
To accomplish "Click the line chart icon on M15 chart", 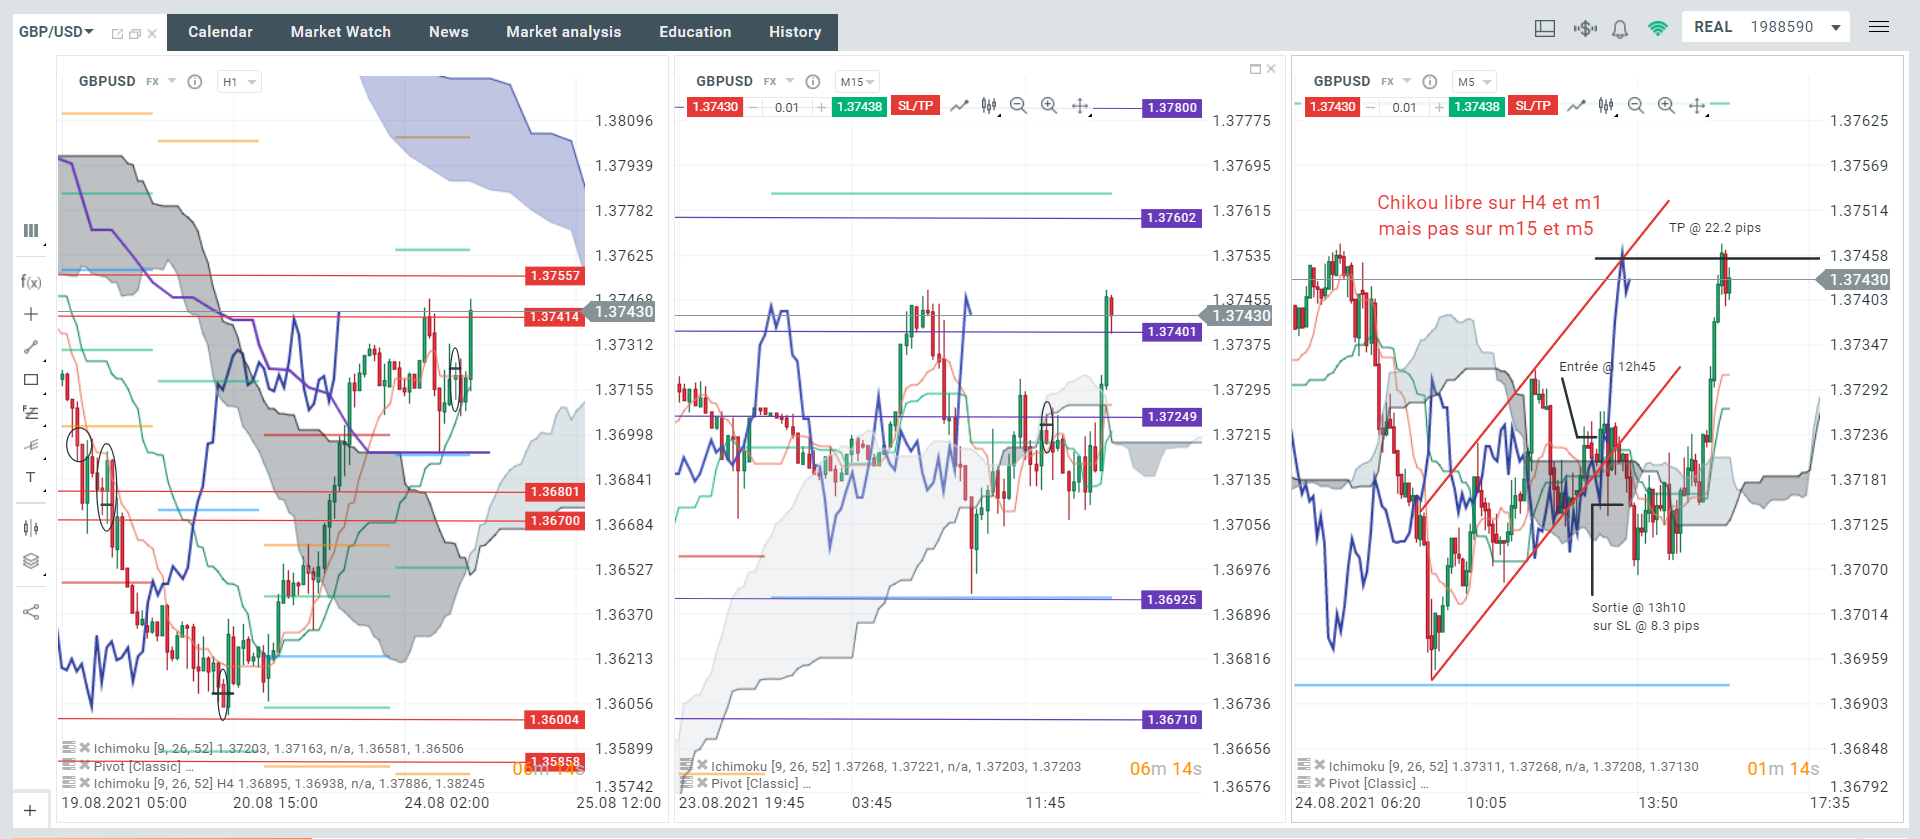I will point(959,105).
